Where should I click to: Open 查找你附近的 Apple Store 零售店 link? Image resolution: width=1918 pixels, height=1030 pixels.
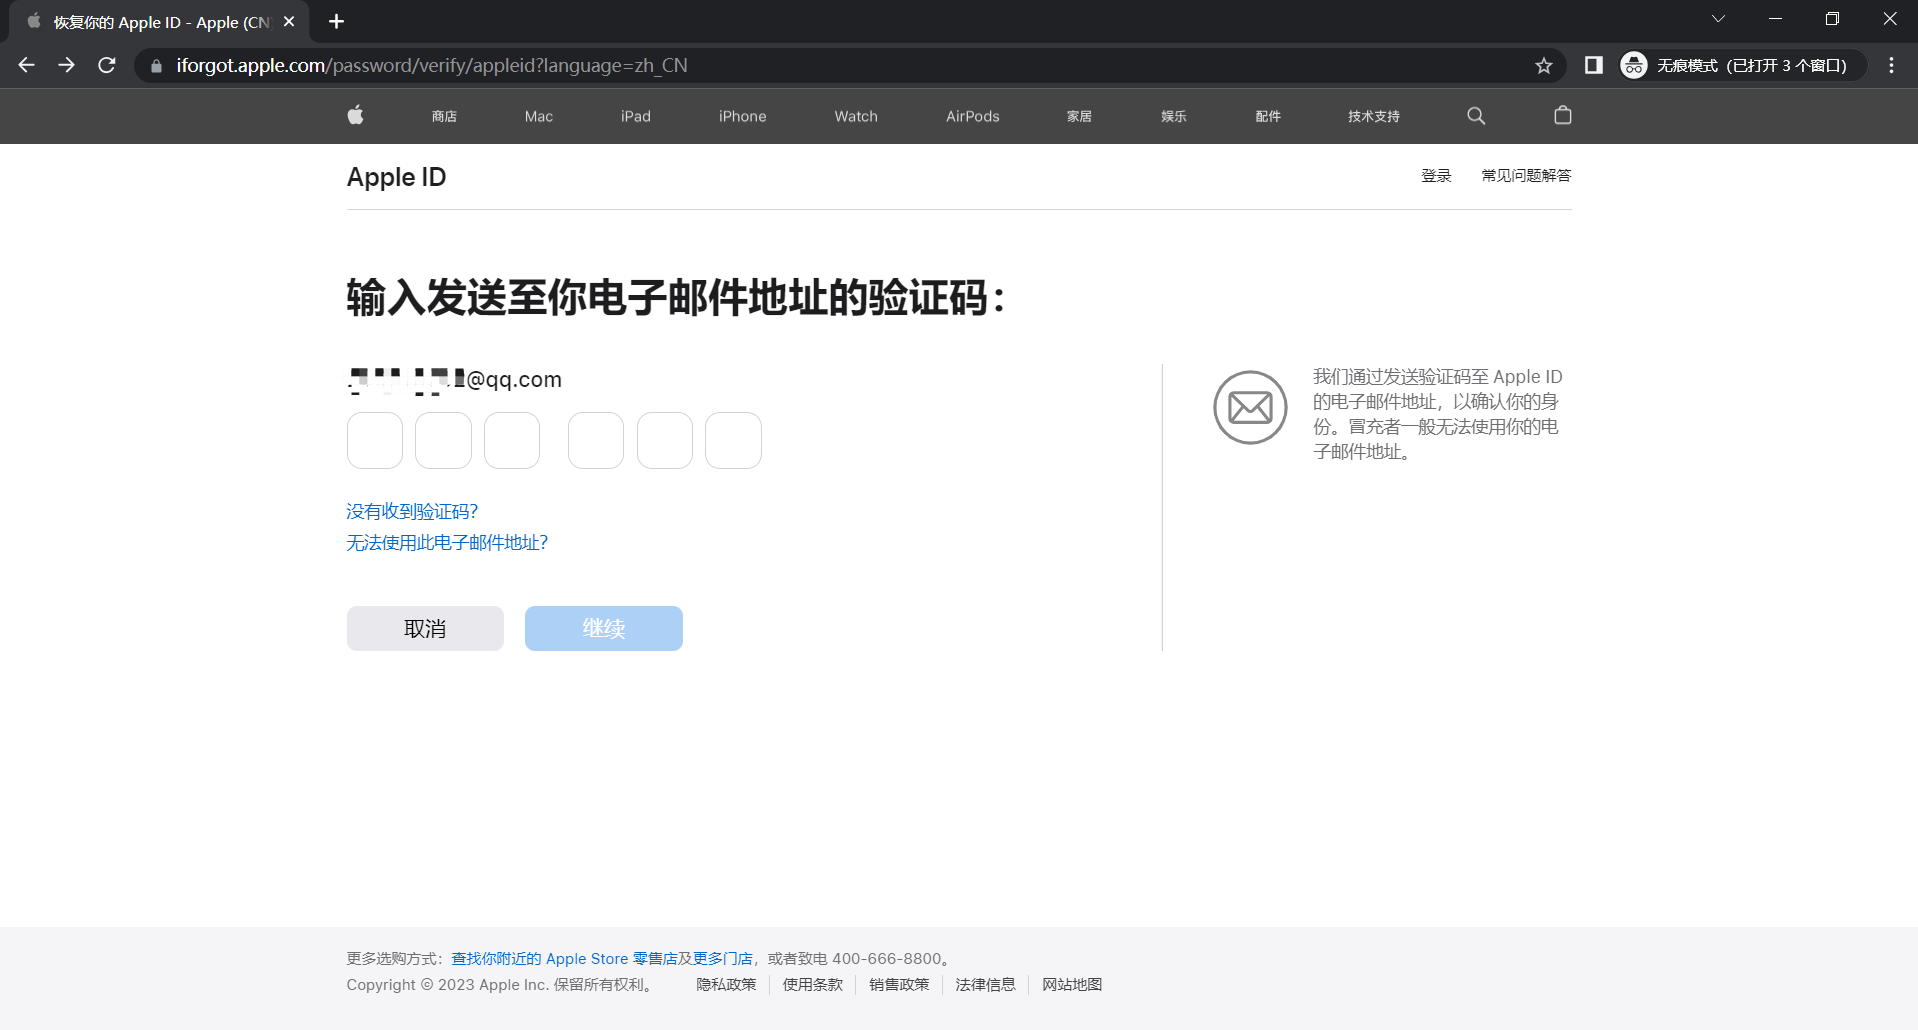point(564,958)
